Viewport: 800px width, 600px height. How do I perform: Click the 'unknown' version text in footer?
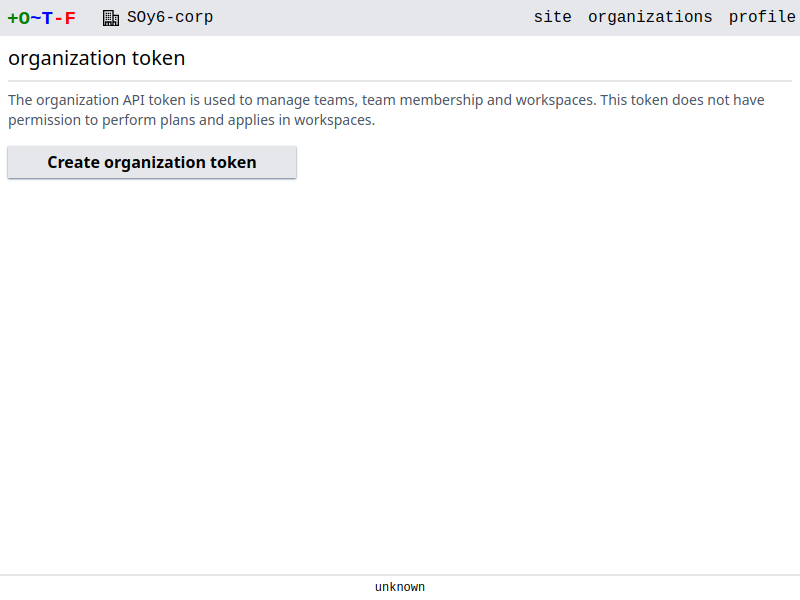400,587
